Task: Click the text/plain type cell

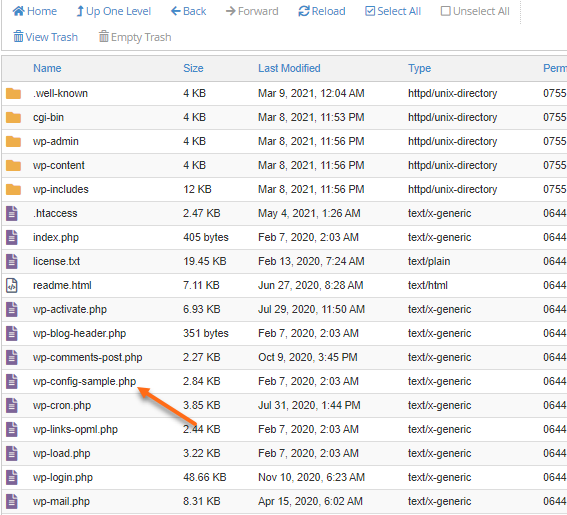Action: coord(429,261)
